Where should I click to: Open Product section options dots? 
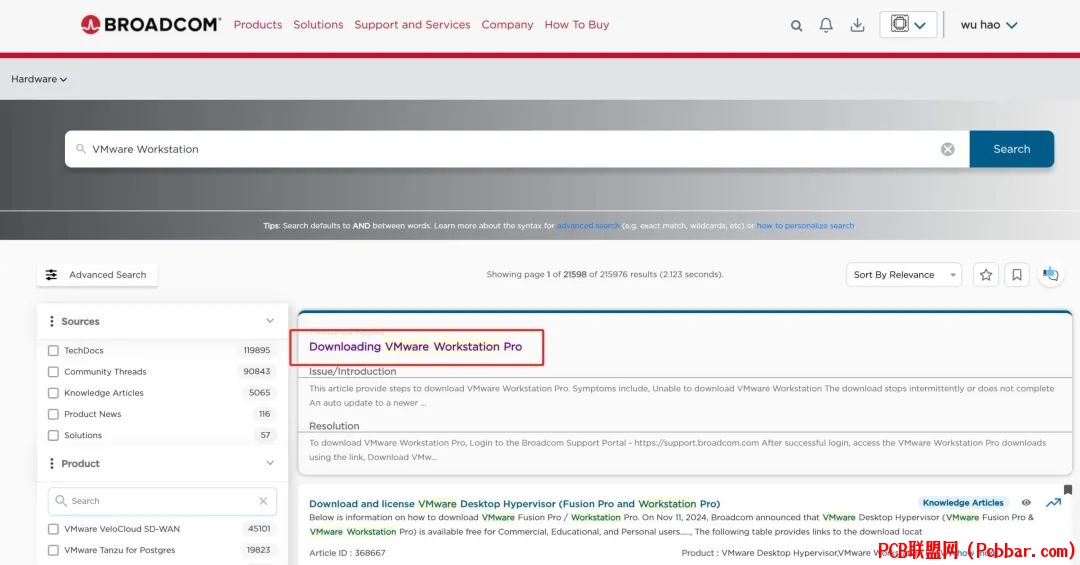click(52, 464)
